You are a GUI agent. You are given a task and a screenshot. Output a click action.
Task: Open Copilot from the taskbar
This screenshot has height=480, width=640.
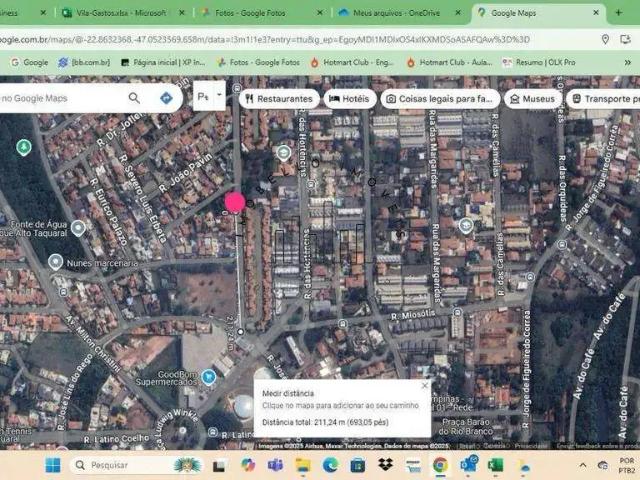click(x=248, y=465)
